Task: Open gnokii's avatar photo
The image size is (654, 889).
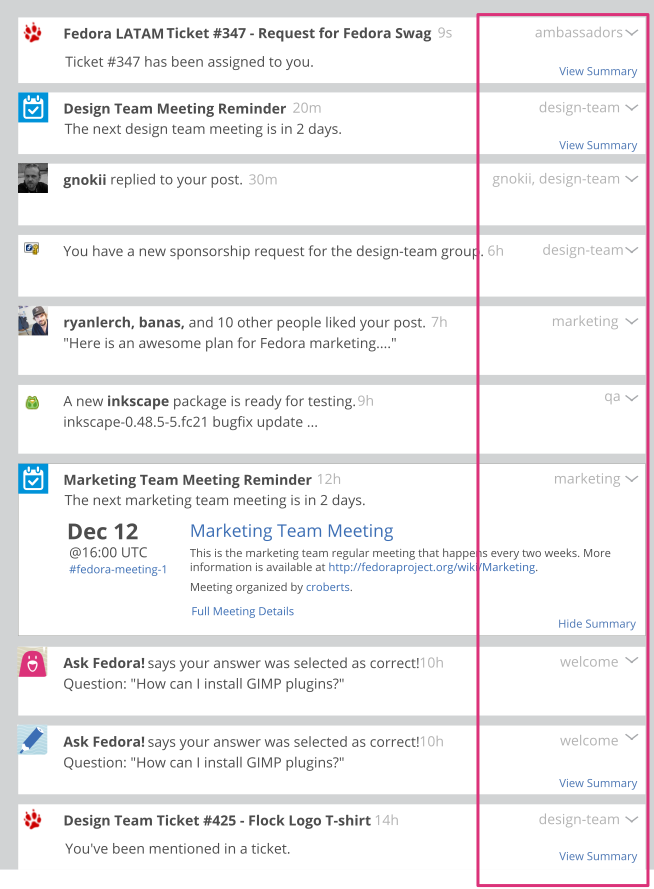Action: pos(33,178)
